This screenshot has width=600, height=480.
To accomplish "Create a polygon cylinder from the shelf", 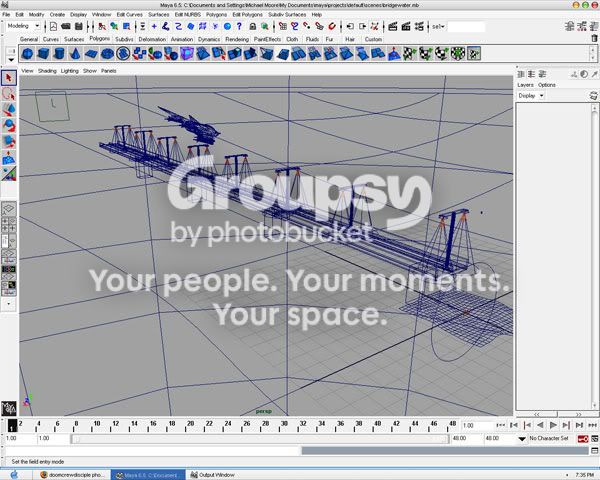I will (x=59, y=54).
